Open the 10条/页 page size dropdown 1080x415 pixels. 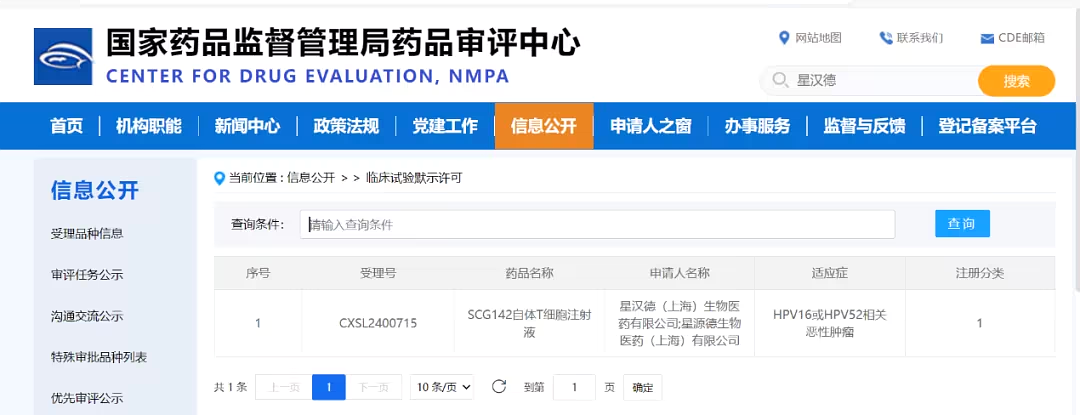point(442,387)
